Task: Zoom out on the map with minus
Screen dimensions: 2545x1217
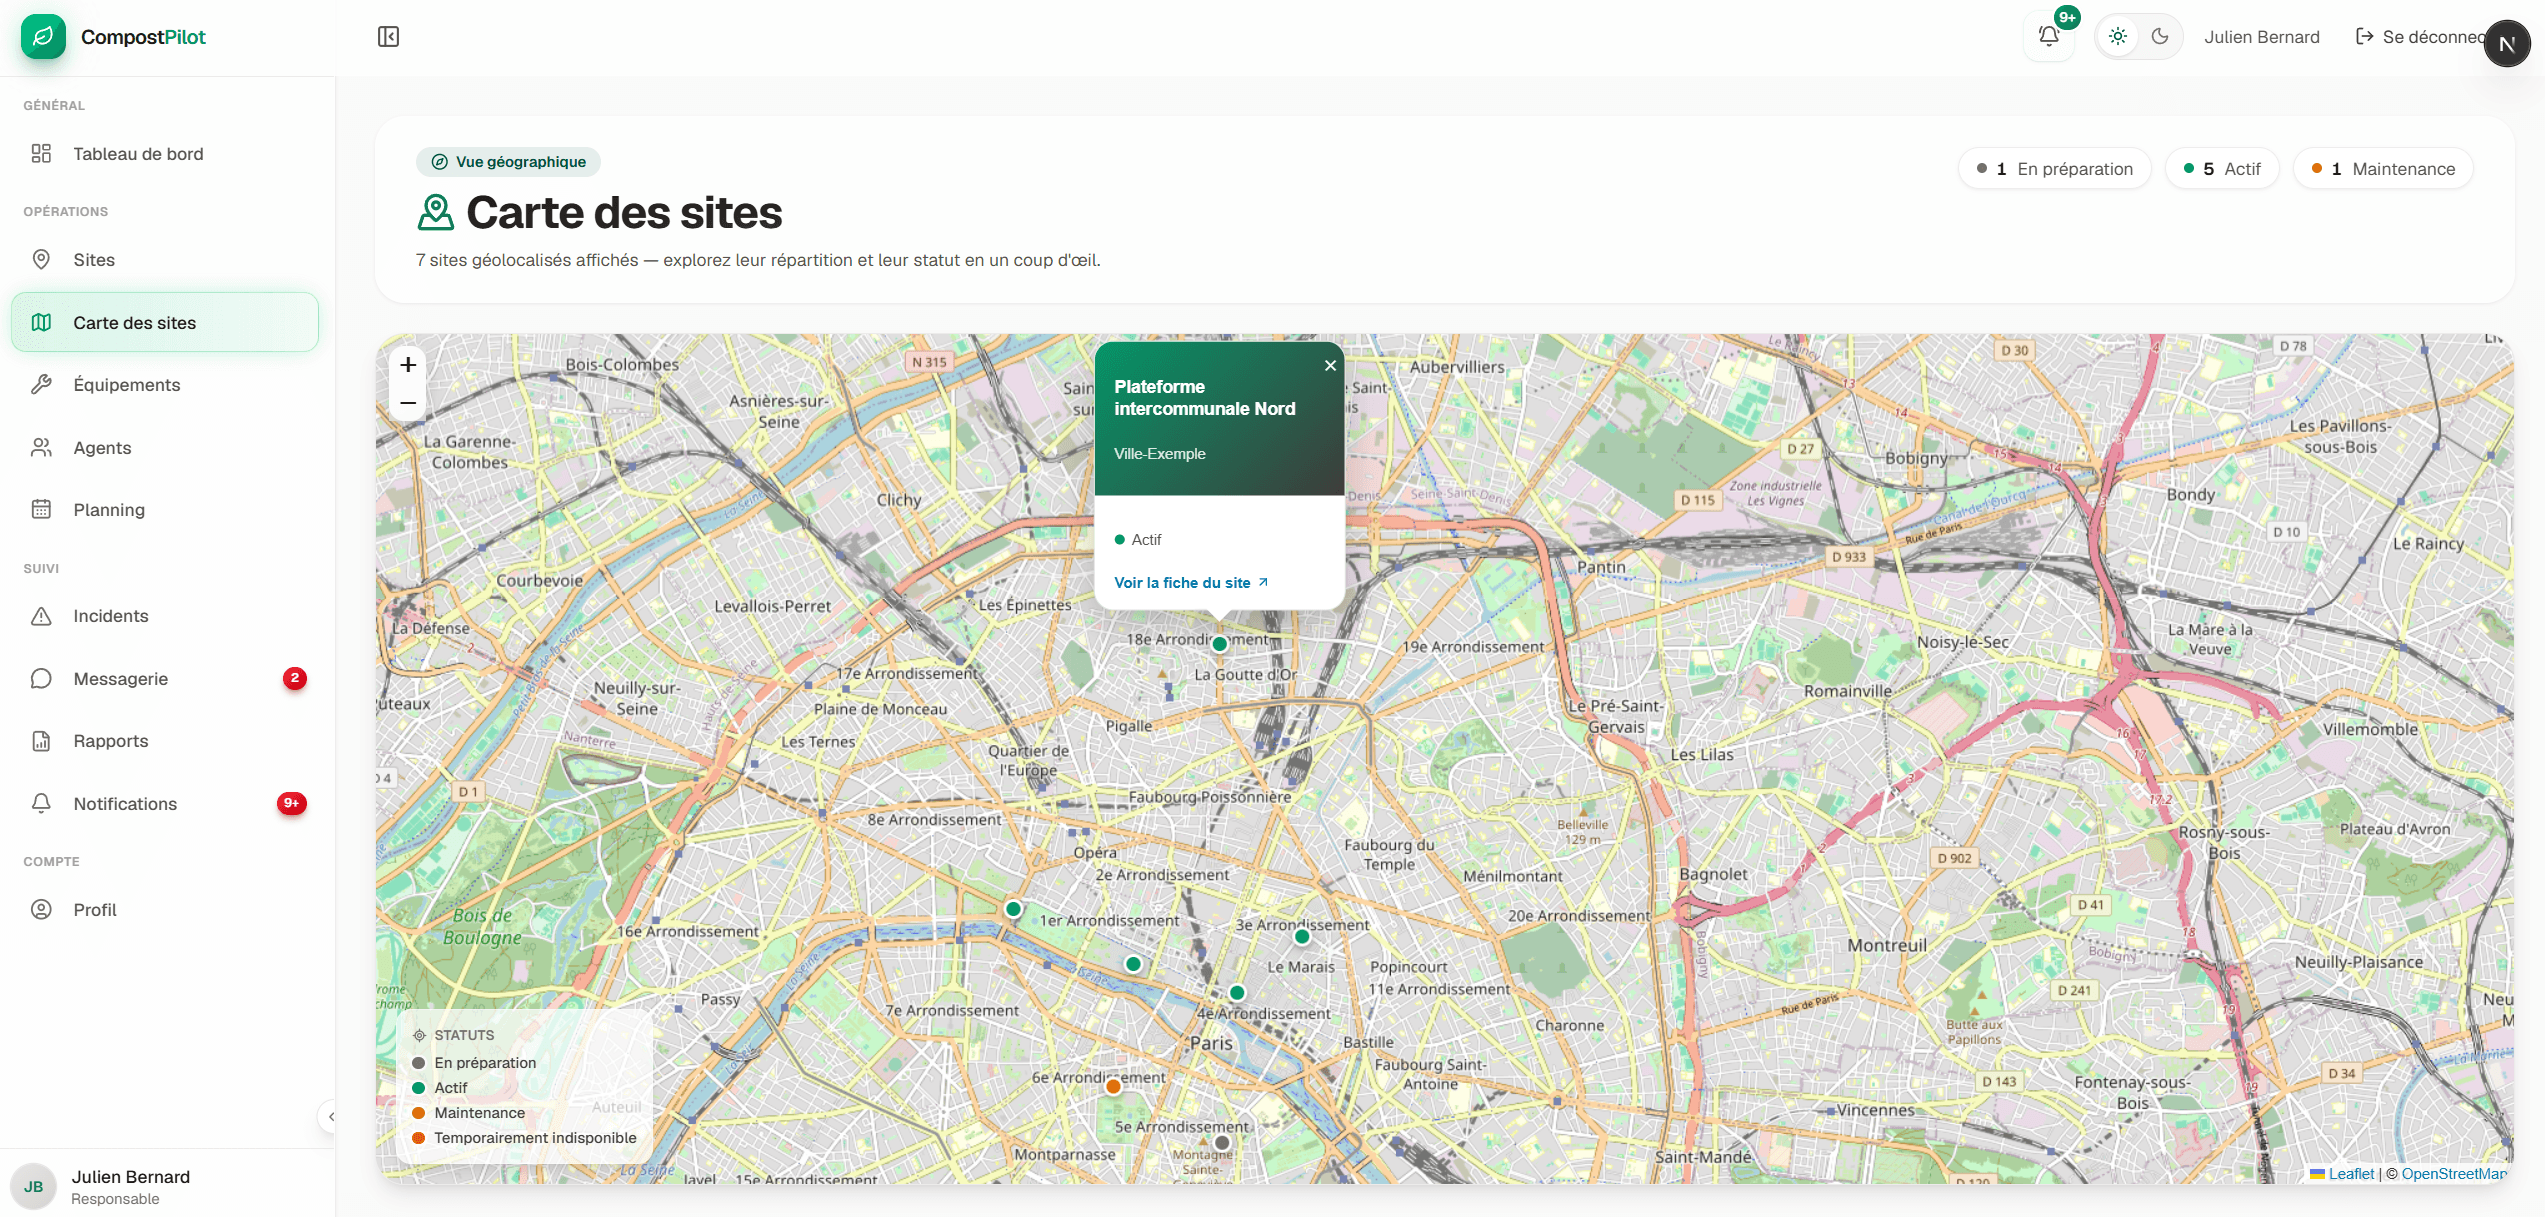Action: click(x=408, y=403)
